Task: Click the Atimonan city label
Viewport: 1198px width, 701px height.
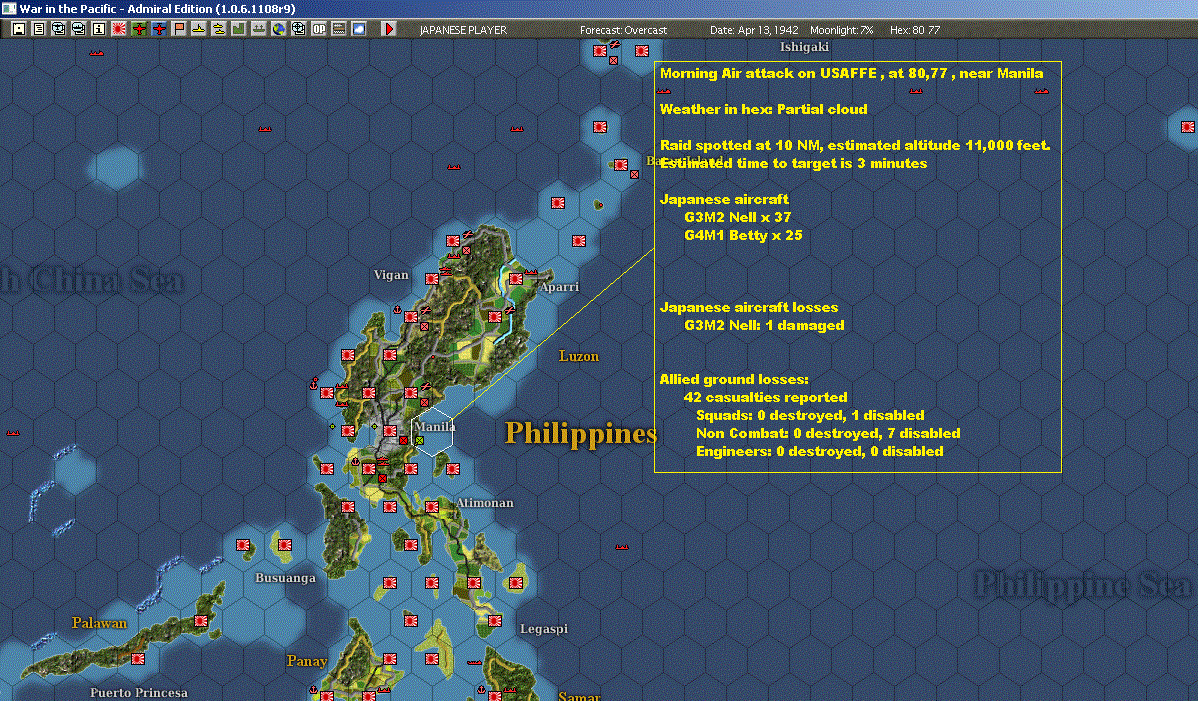Action: [485, 502]
